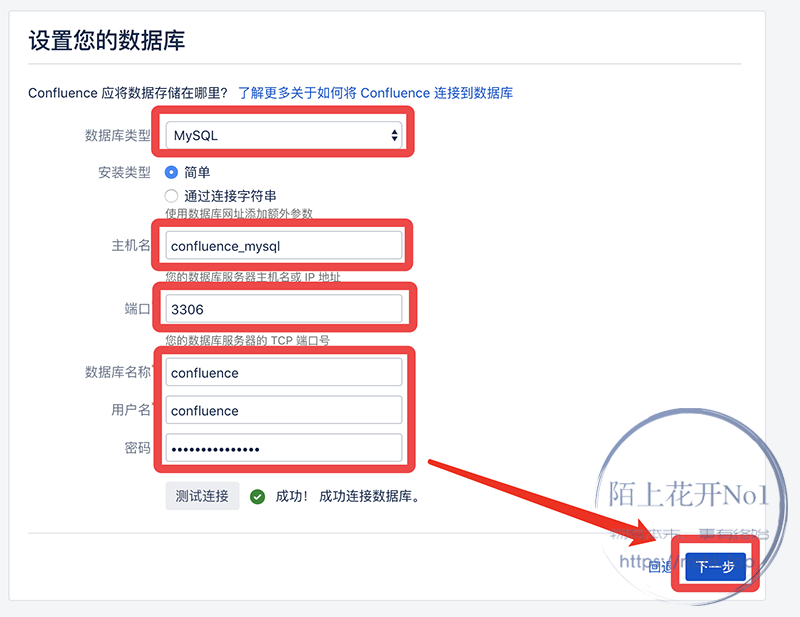Click the 安装类型 label
800x617 pixels.
(124, 172)
